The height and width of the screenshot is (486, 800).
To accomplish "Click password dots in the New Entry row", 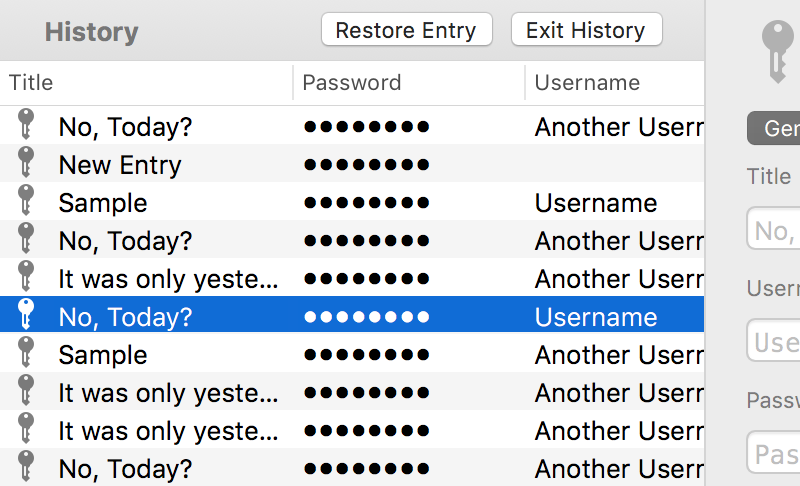I will [x=366, y=165].
